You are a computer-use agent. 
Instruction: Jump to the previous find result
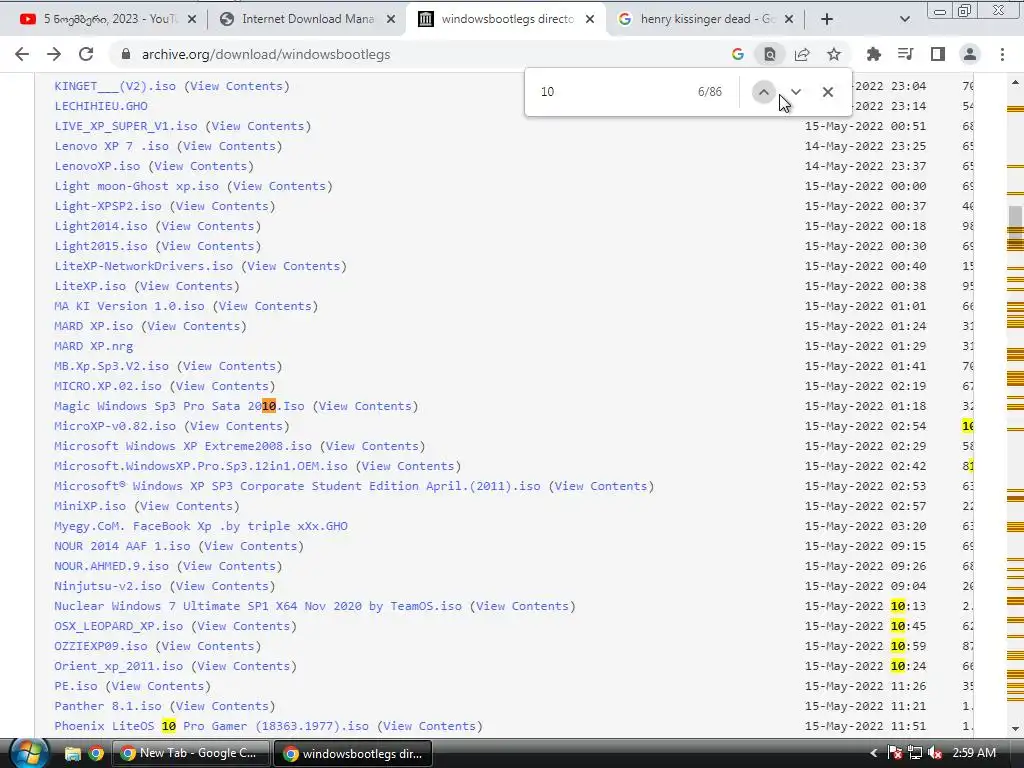click(x=763, y=92)
